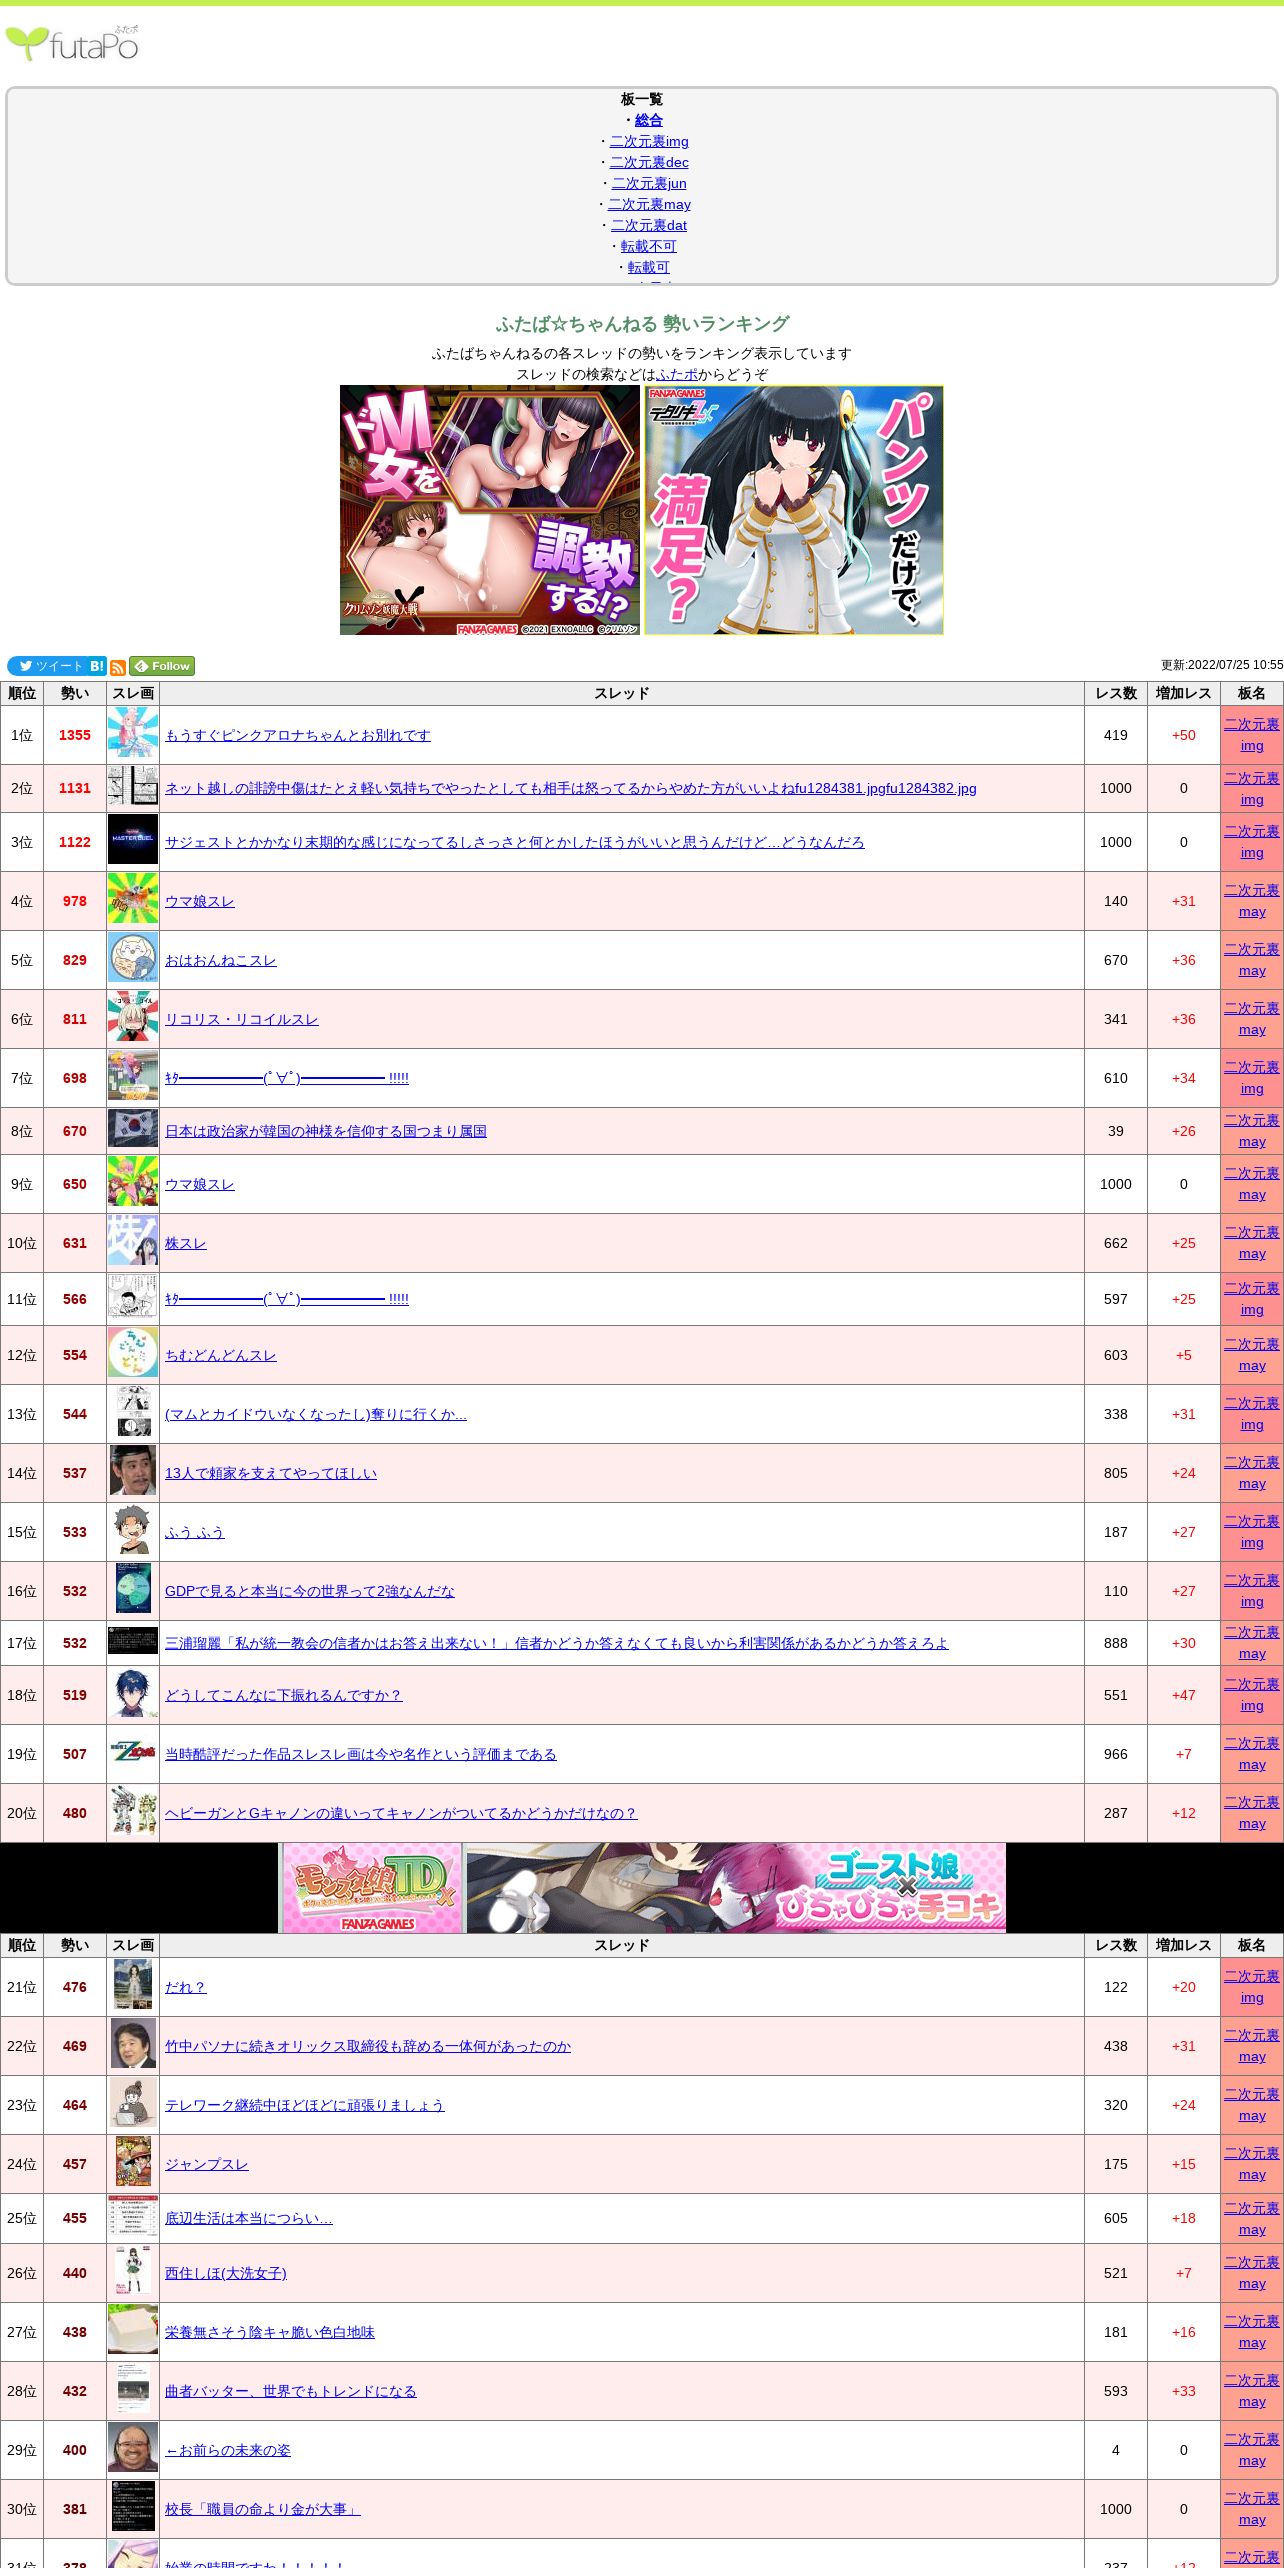Screen dimensions: 1284x2568
Task: Open the リコリス・リコイルスレ thread
Action: (242, 1019)
